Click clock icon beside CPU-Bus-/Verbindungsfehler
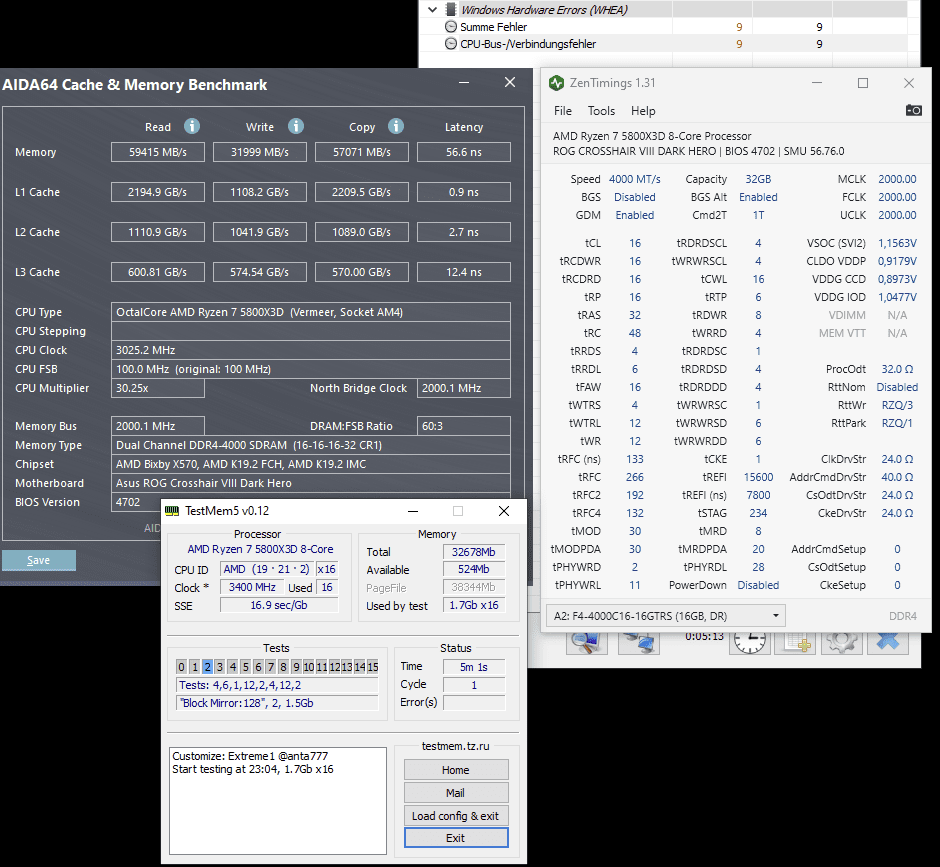 (451, 44)
